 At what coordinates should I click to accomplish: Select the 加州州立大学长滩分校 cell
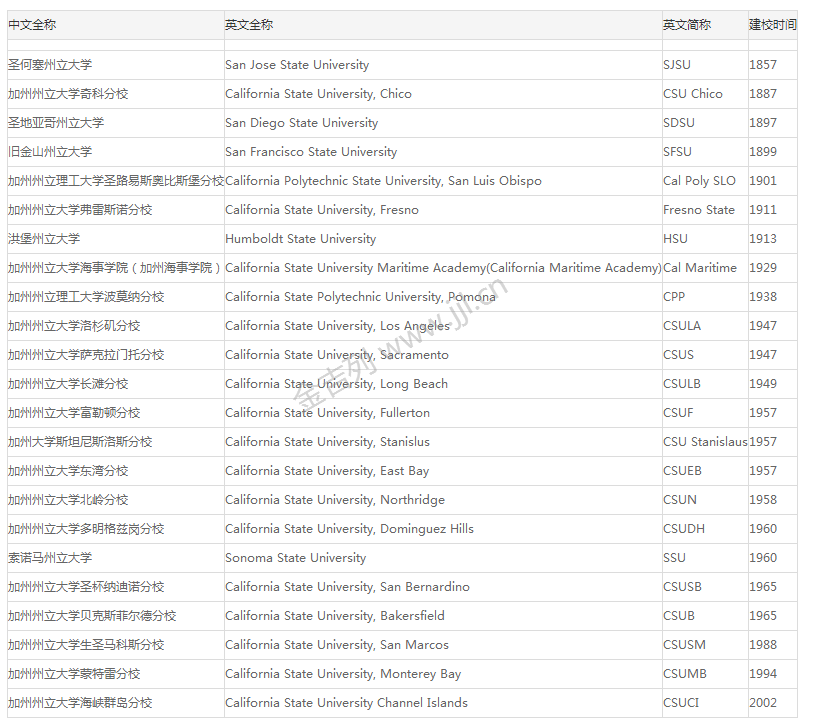[x=68, y=384]
